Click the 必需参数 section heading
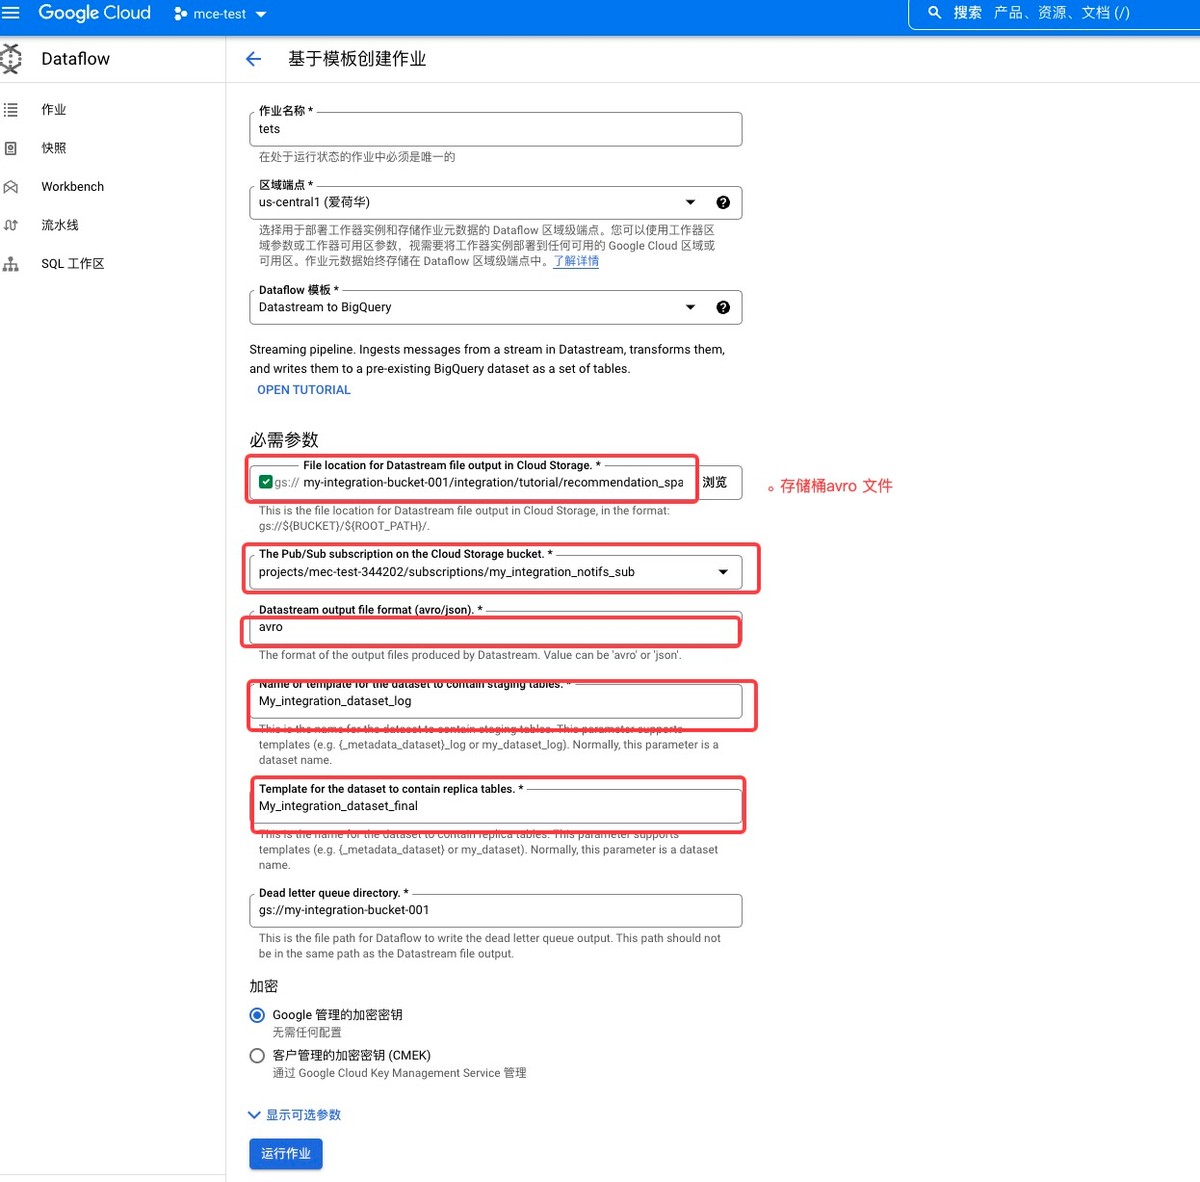This screenshot has width=1200, height=1182. click(284, 440)
